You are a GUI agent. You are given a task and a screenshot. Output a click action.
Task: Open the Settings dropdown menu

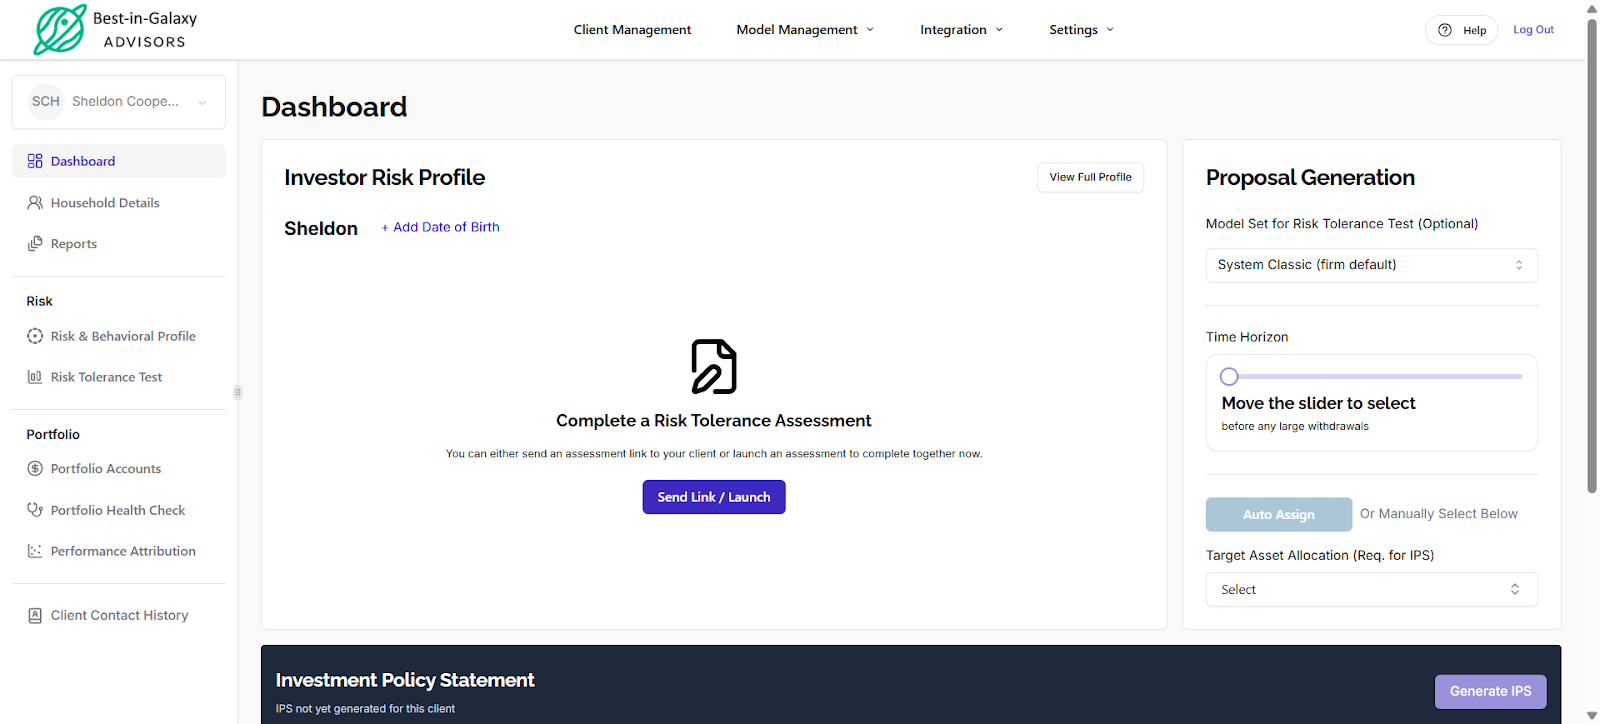point(1081,30)
